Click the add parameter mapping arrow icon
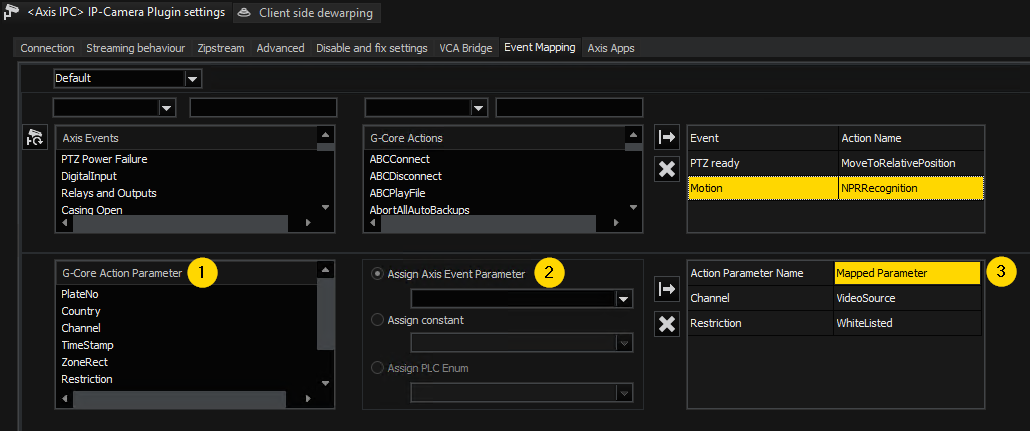 coord(667,290)
